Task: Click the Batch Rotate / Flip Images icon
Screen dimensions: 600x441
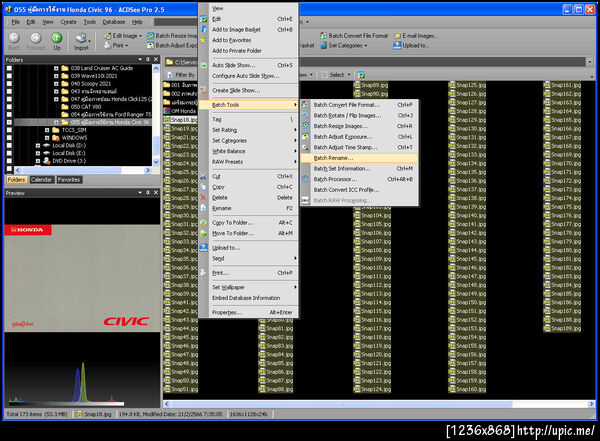Action: (305, 115)
